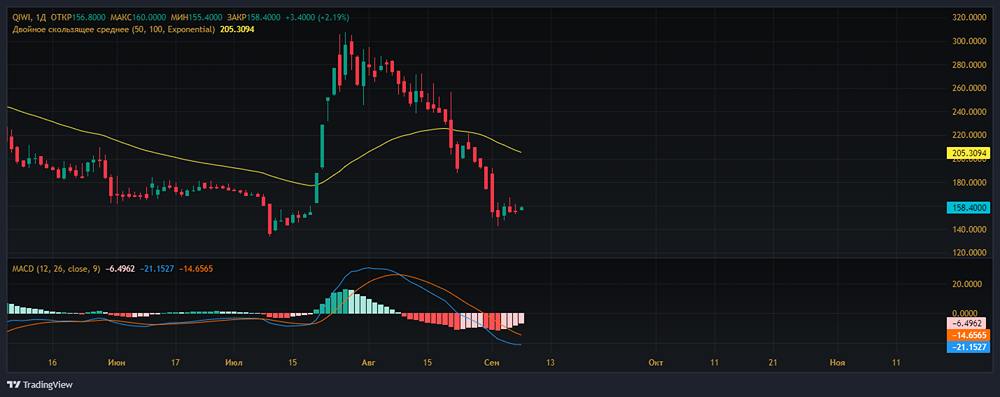Click the Июн time axis label

click(117, 363)
